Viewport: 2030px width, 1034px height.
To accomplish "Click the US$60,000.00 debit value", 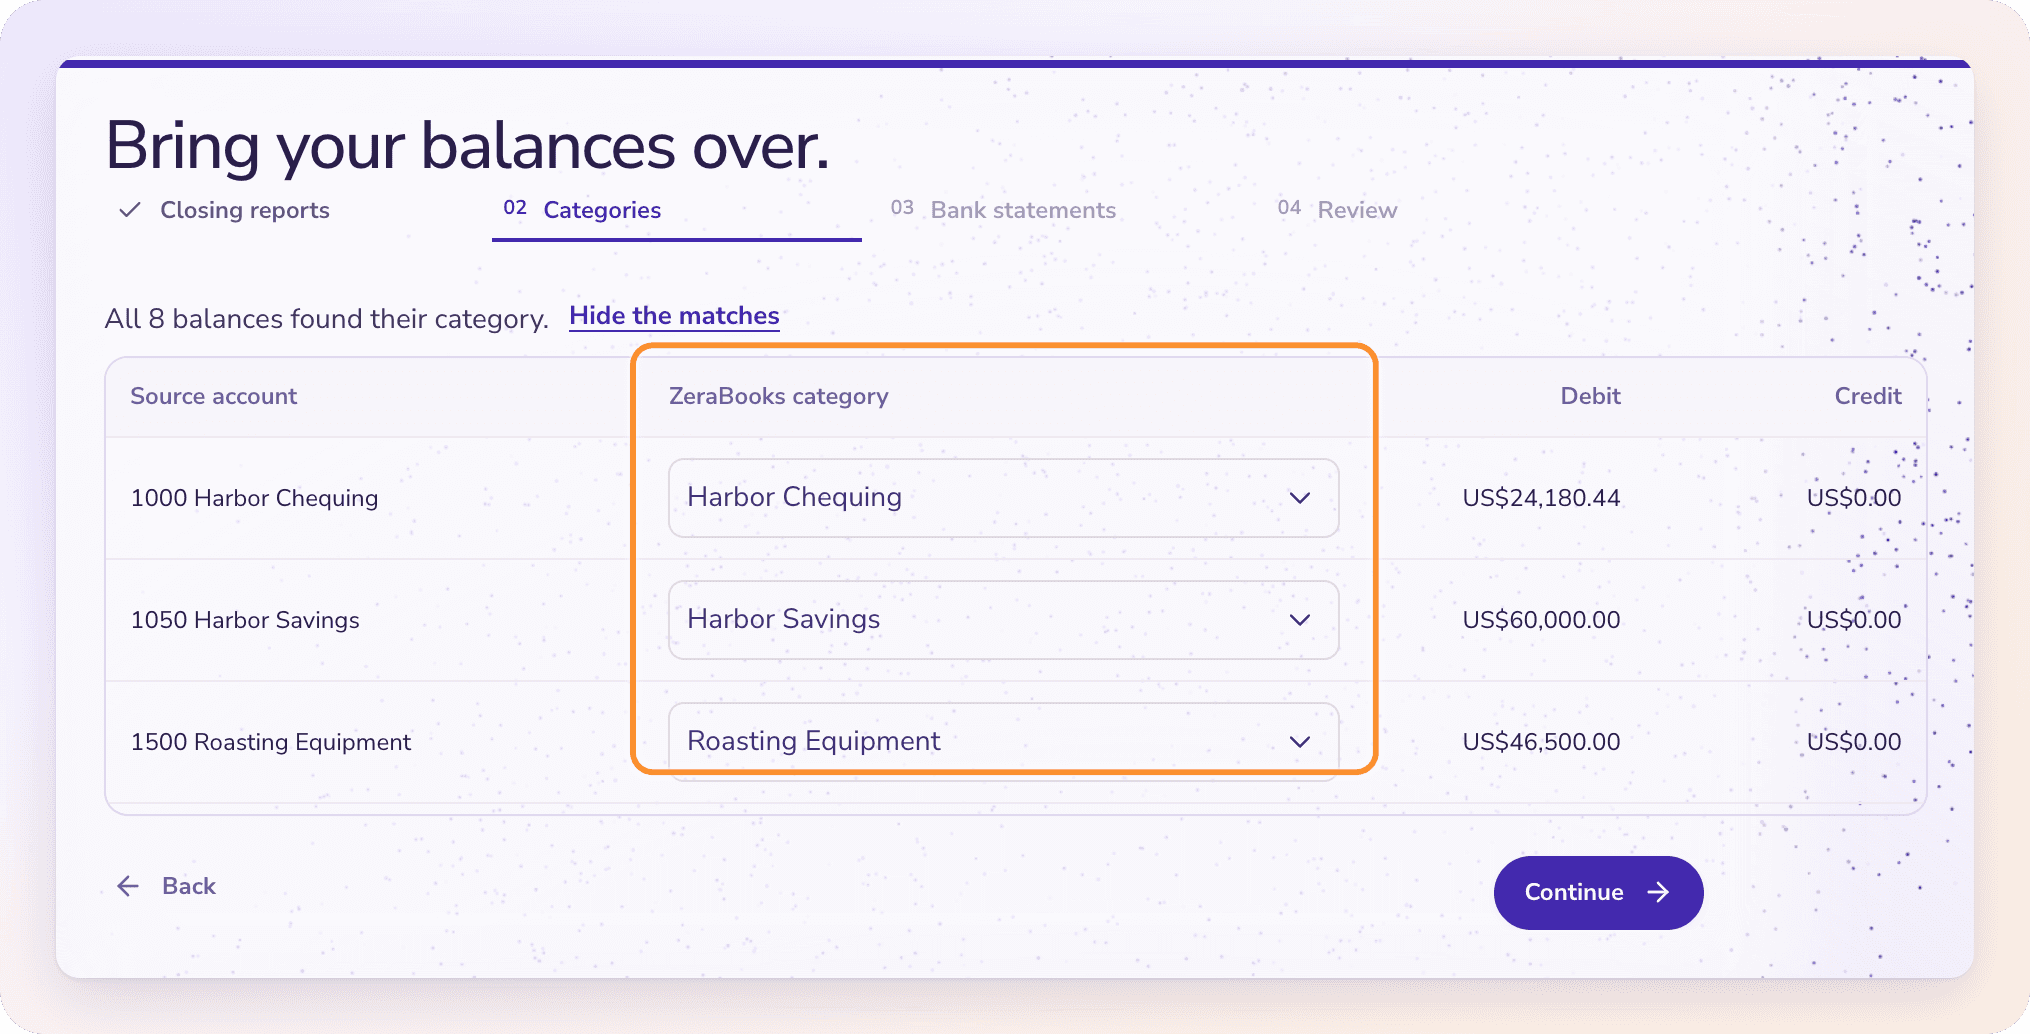I will [1541, 620].
